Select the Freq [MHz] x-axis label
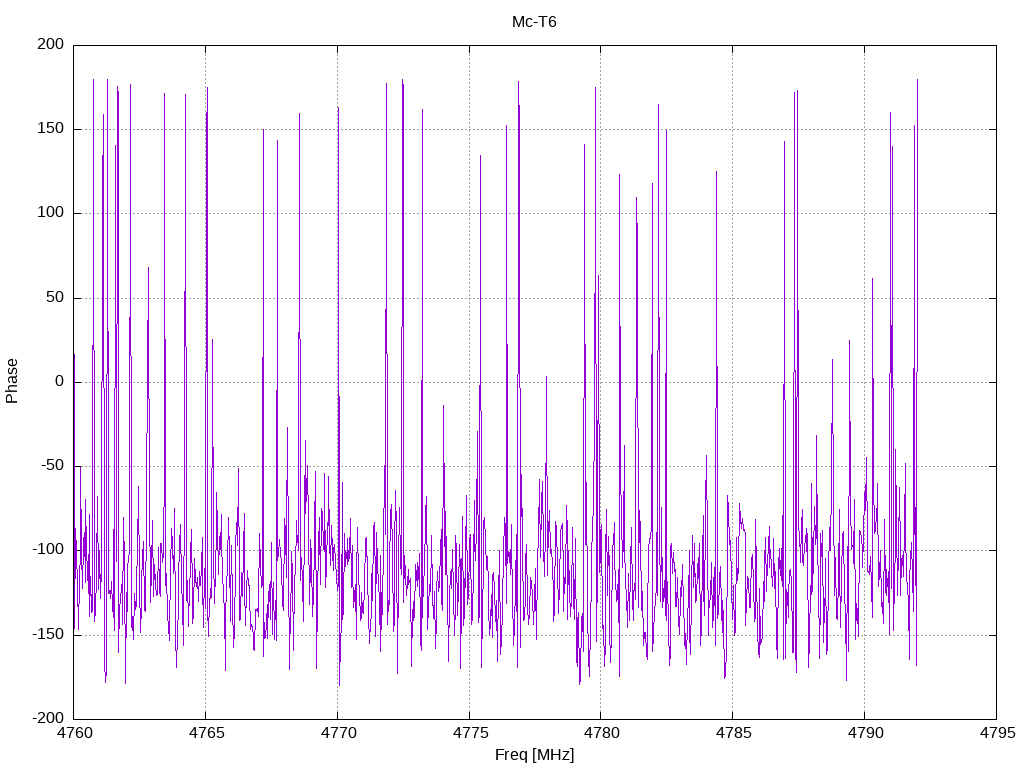The height and width of the screenshot is (768, 1024). click(x=534, y=755)
